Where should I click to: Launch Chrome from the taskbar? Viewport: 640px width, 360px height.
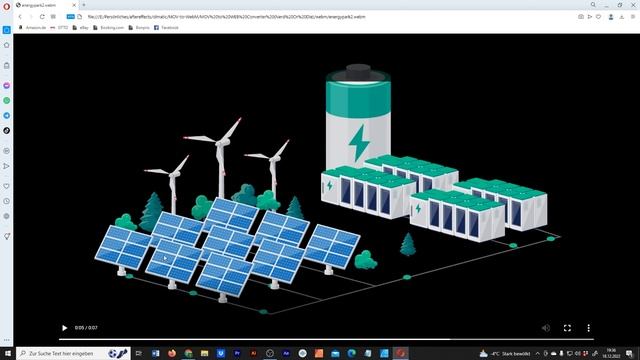(x=188, y=353)
